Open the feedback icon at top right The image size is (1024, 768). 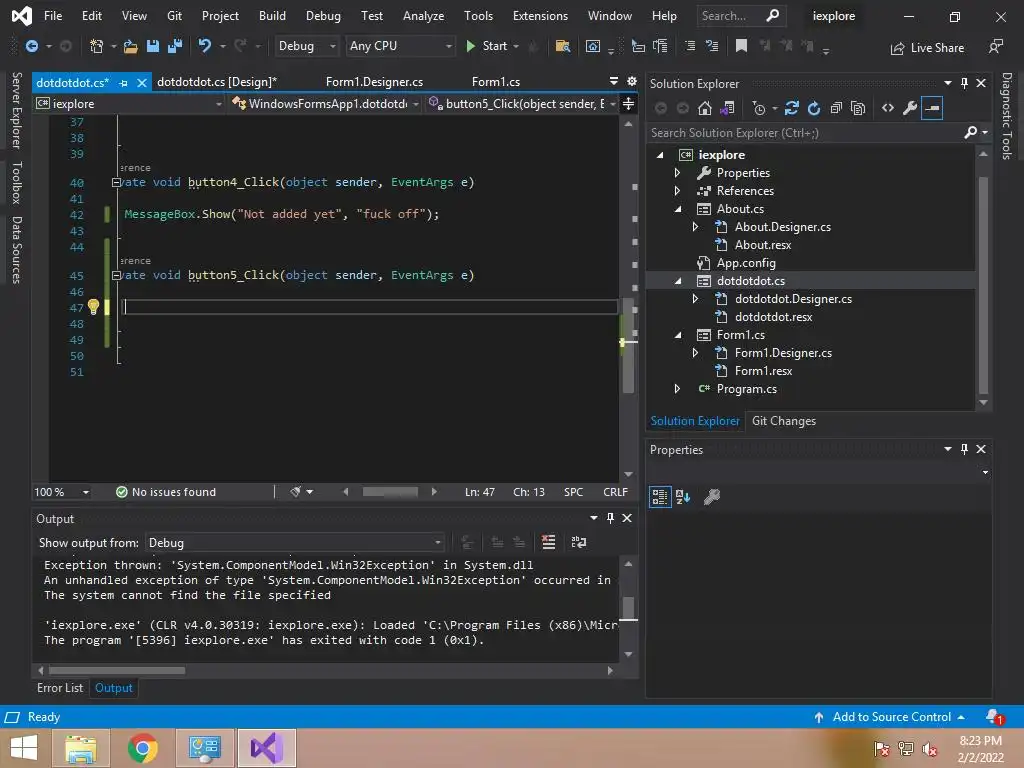point(995,46)
